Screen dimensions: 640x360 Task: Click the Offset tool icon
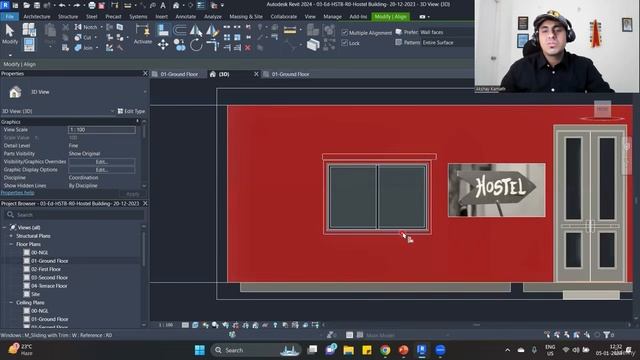pyautogui.click(x=180, y=30)
